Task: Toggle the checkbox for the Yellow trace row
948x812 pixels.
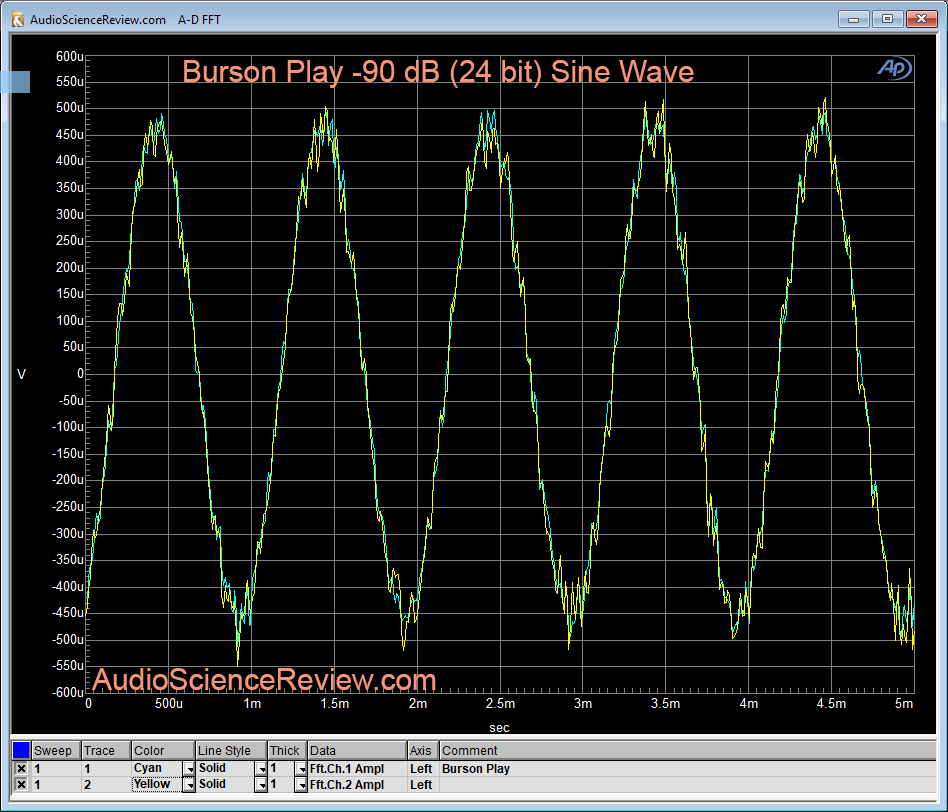Action: point(21,784)
